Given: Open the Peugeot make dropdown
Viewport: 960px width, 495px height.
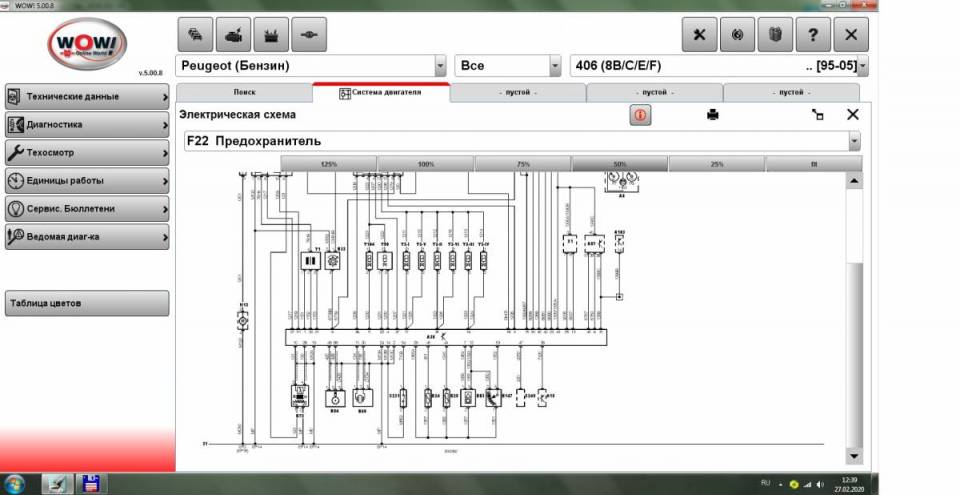Looking at the screenshot, I should pyautogui.click(x=440, y=66).
